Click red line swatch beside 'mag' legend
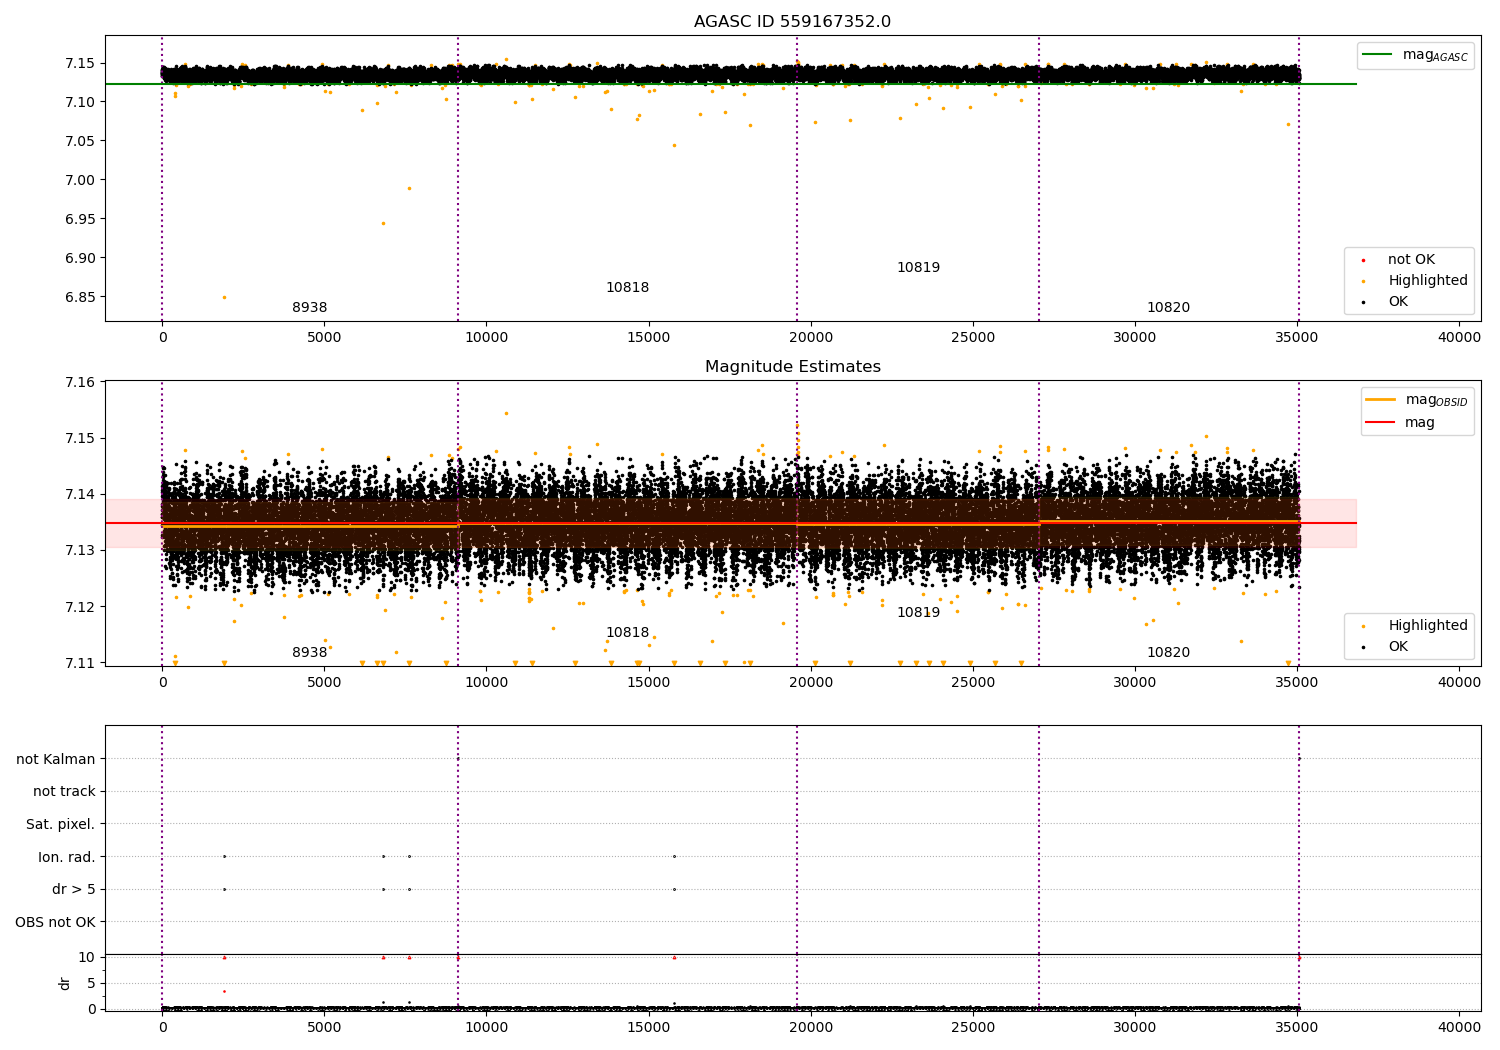 [1380, 423]
